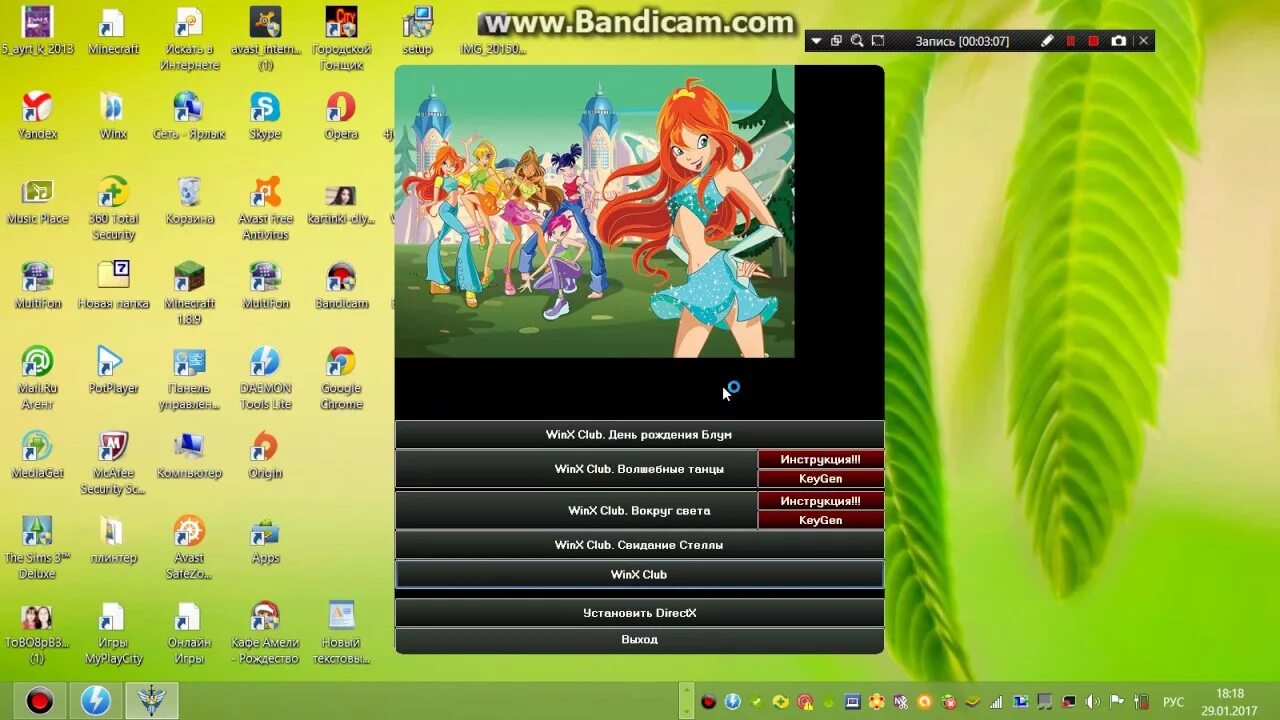Open Minecraft 1.8.9 shortcut
Image resolution: width=1280 pixels, height=720 pixels.
[x=189, y=292]
